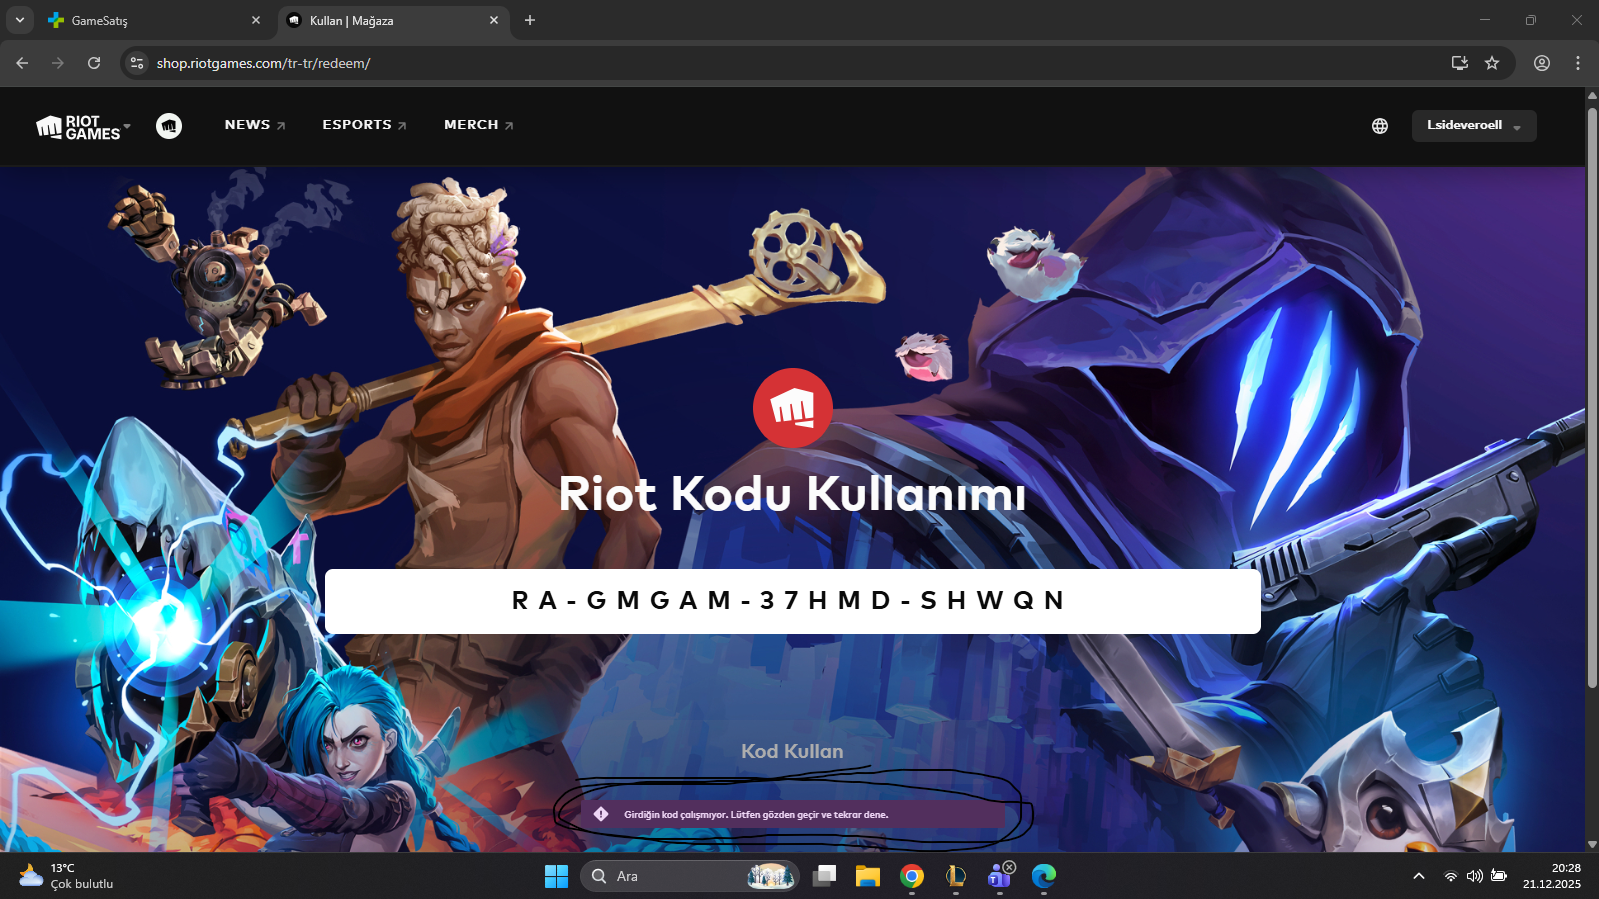
Task: Launch File Explorer from the taskbar
Action: (868, 876)
